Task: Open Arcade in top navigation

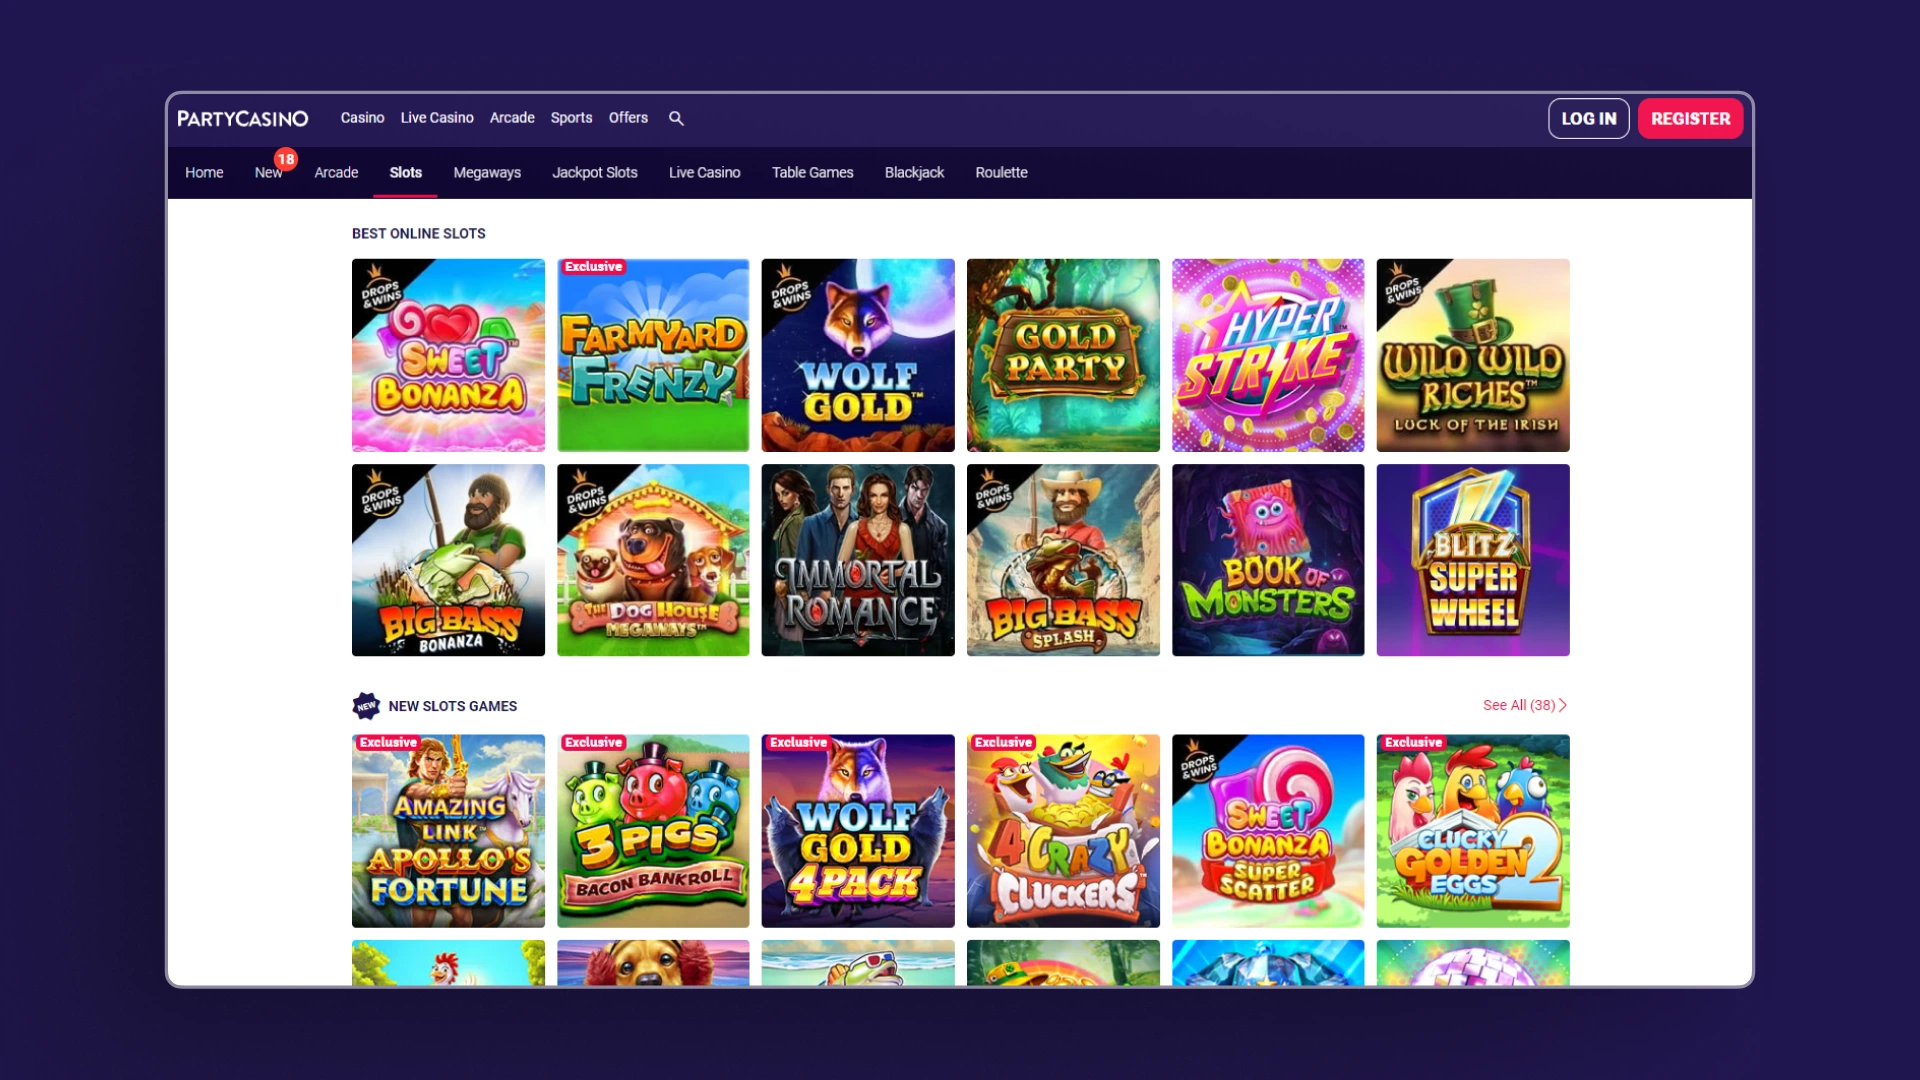Action: point(512,118)
